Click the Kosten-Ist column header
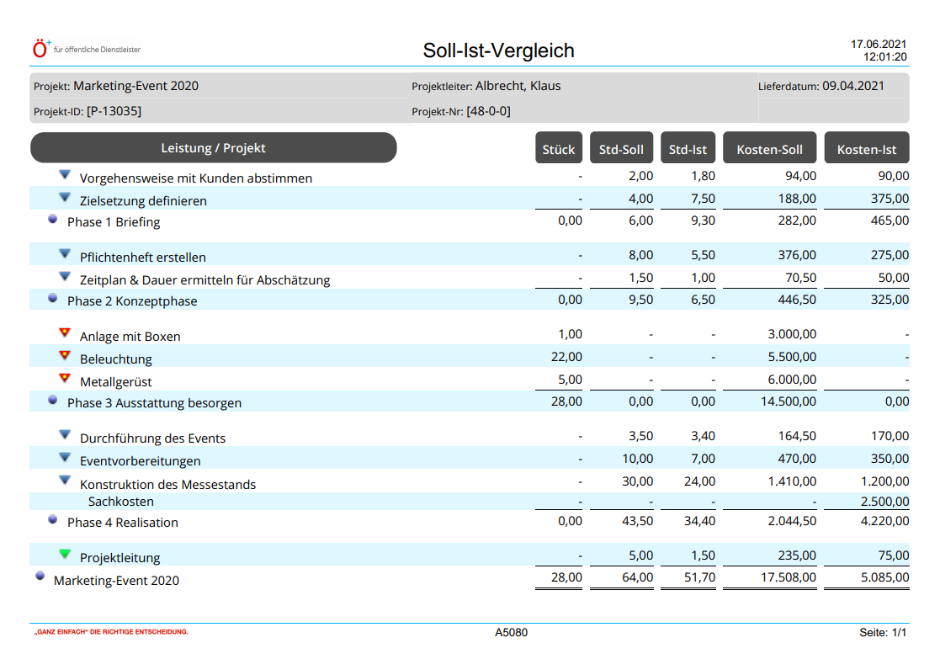Viewport: 940px width, 659px height. coord(867,148)
